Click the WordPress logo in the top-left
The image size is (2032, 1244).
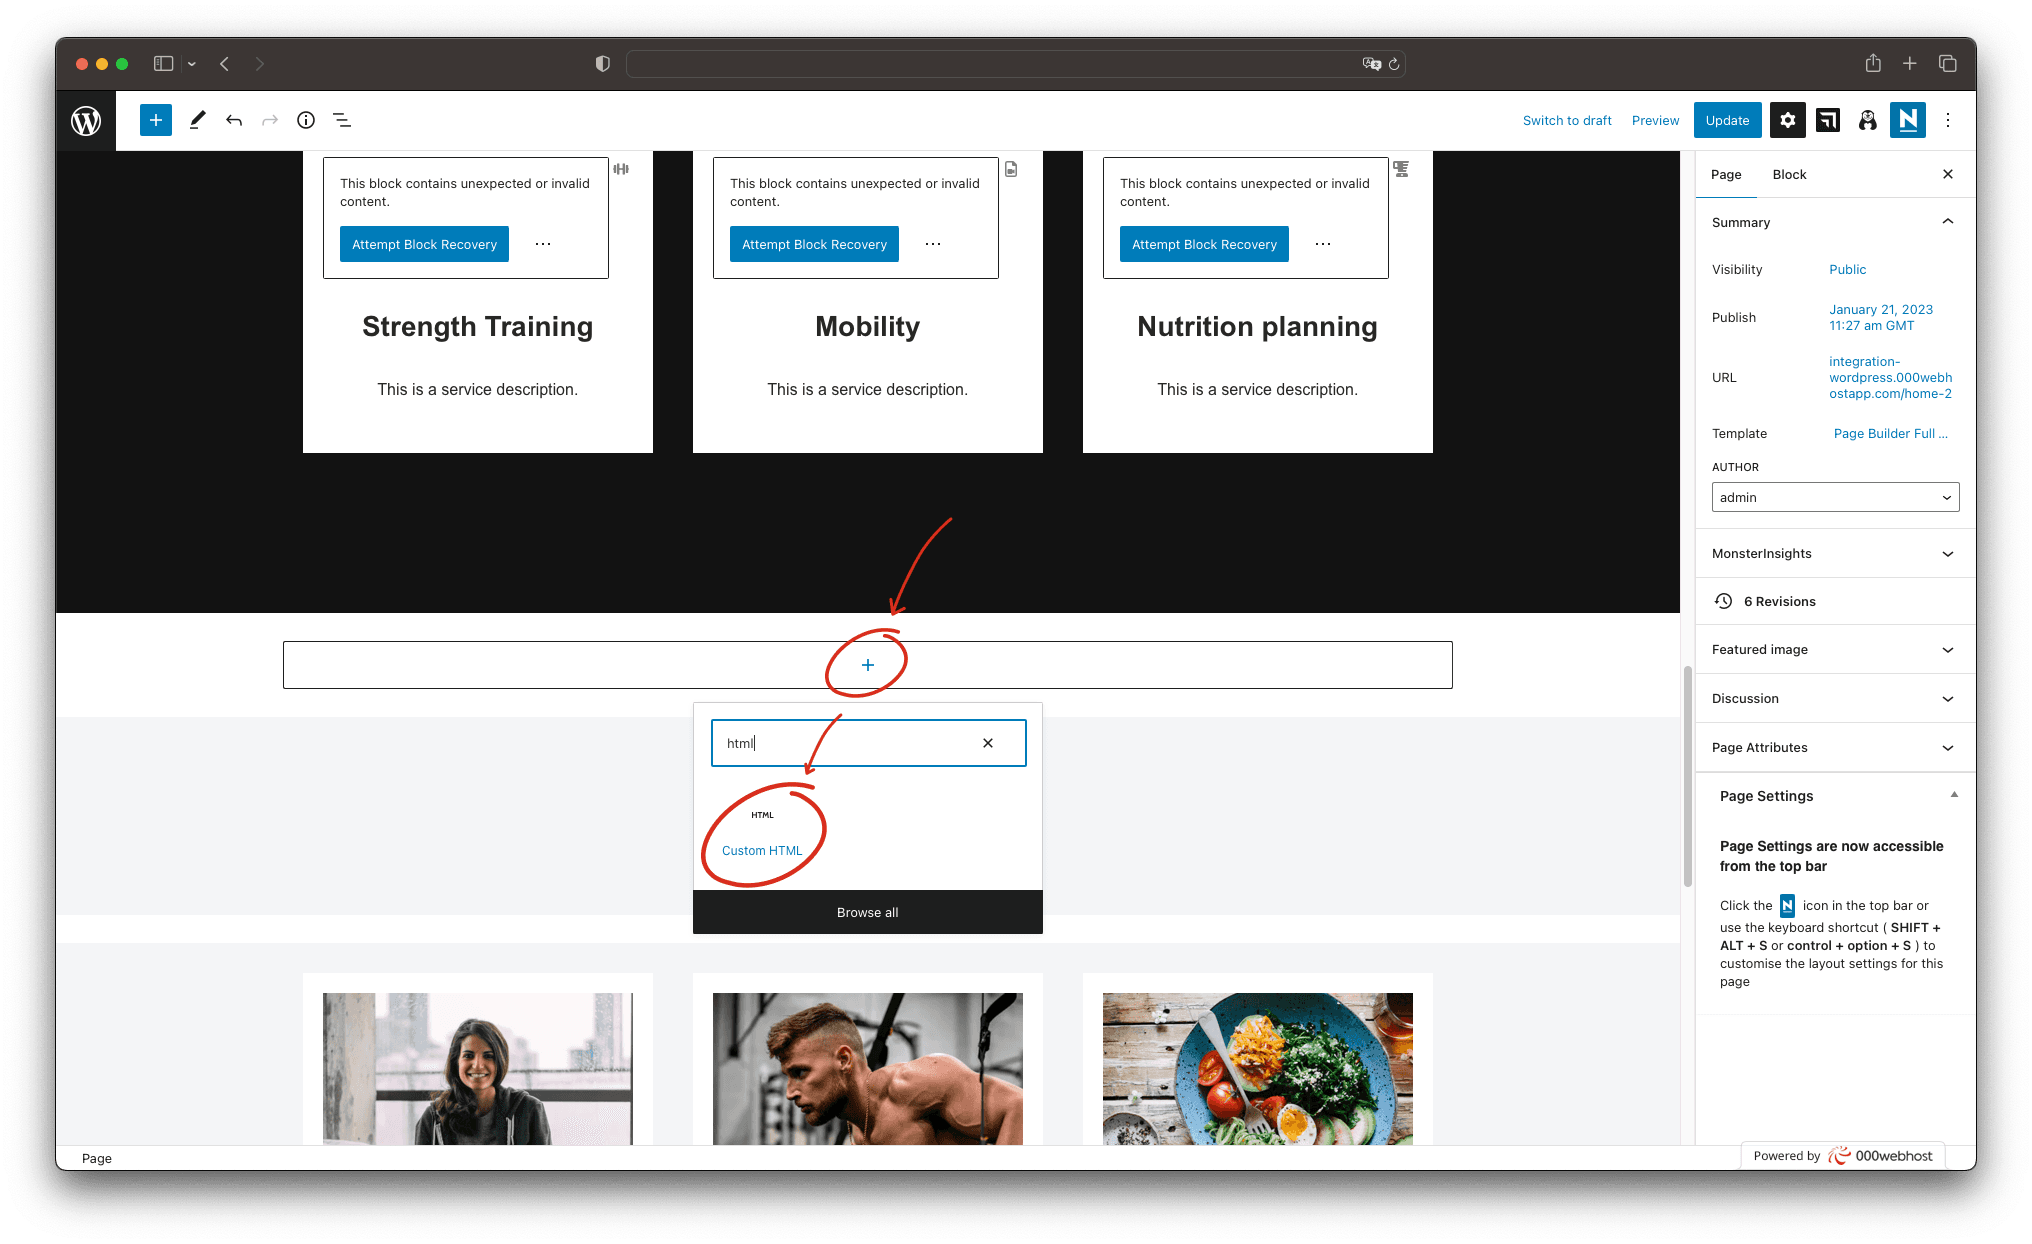click(x=85, y=120)
